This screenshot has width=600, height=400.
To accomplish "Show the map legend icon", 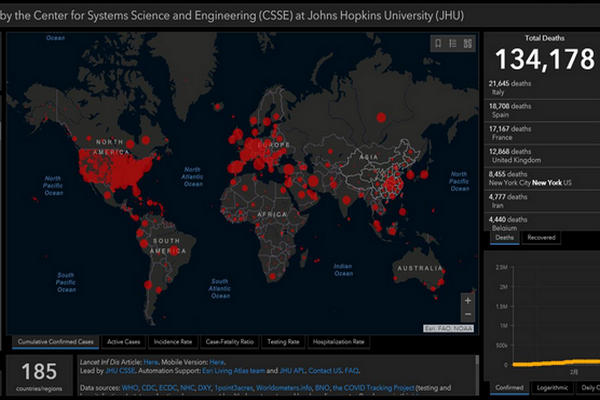I will 453,43.
